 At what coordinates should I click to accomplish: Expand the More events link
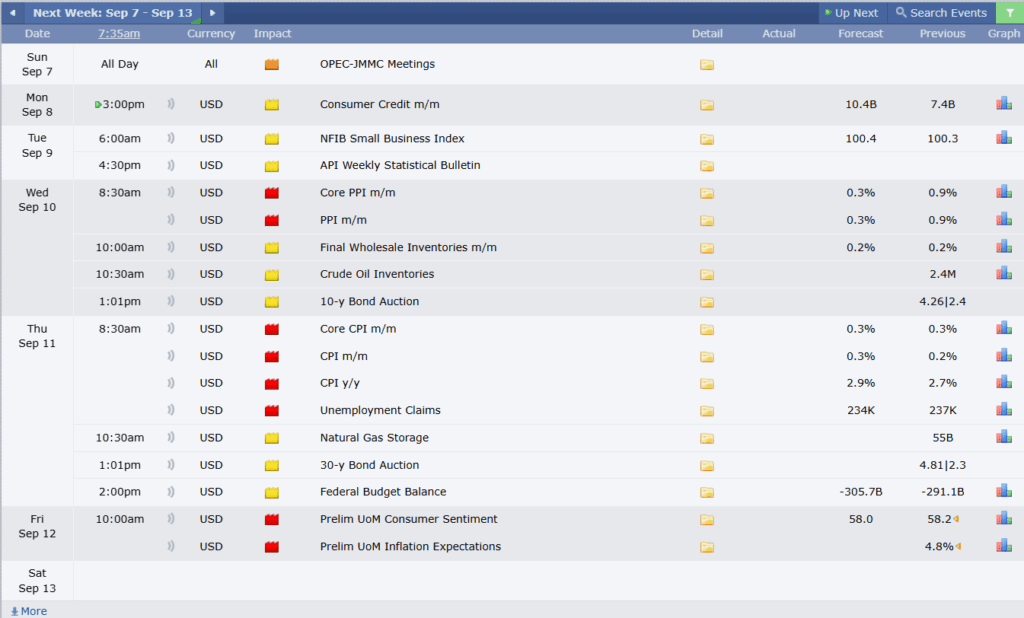click(29, 611)
